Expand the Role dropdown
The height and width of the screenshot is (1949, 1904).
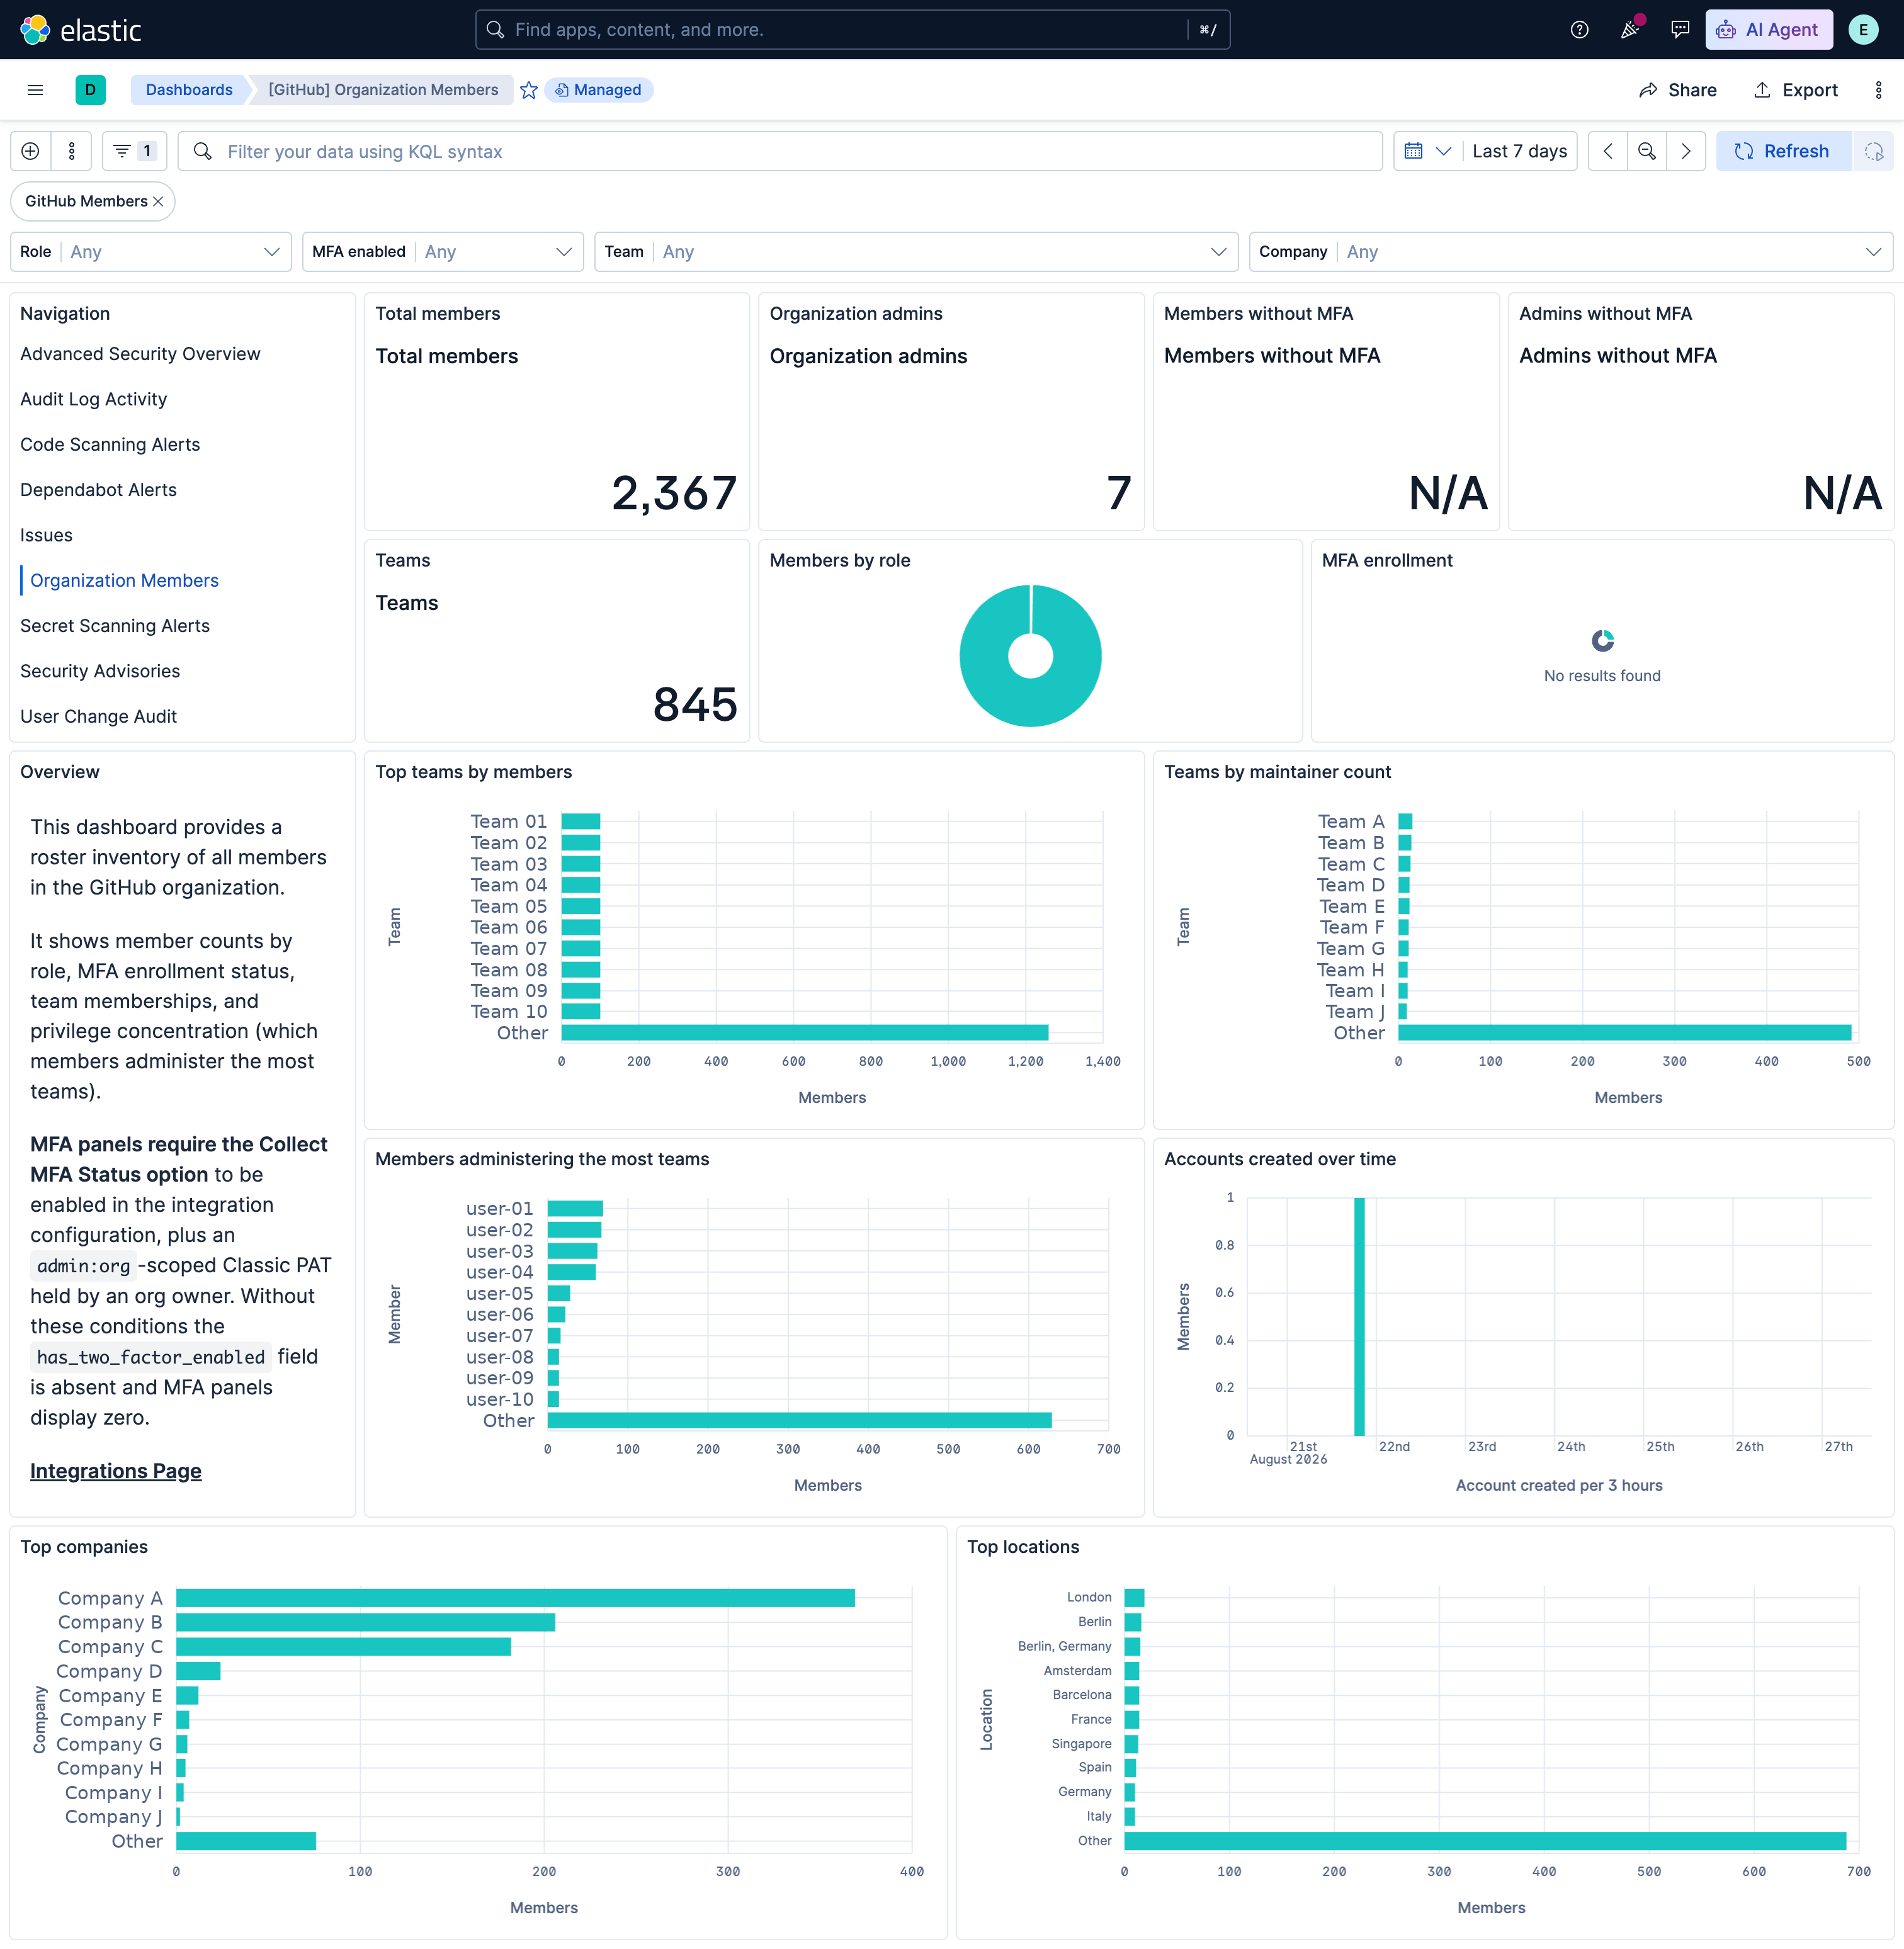[151, 252]
